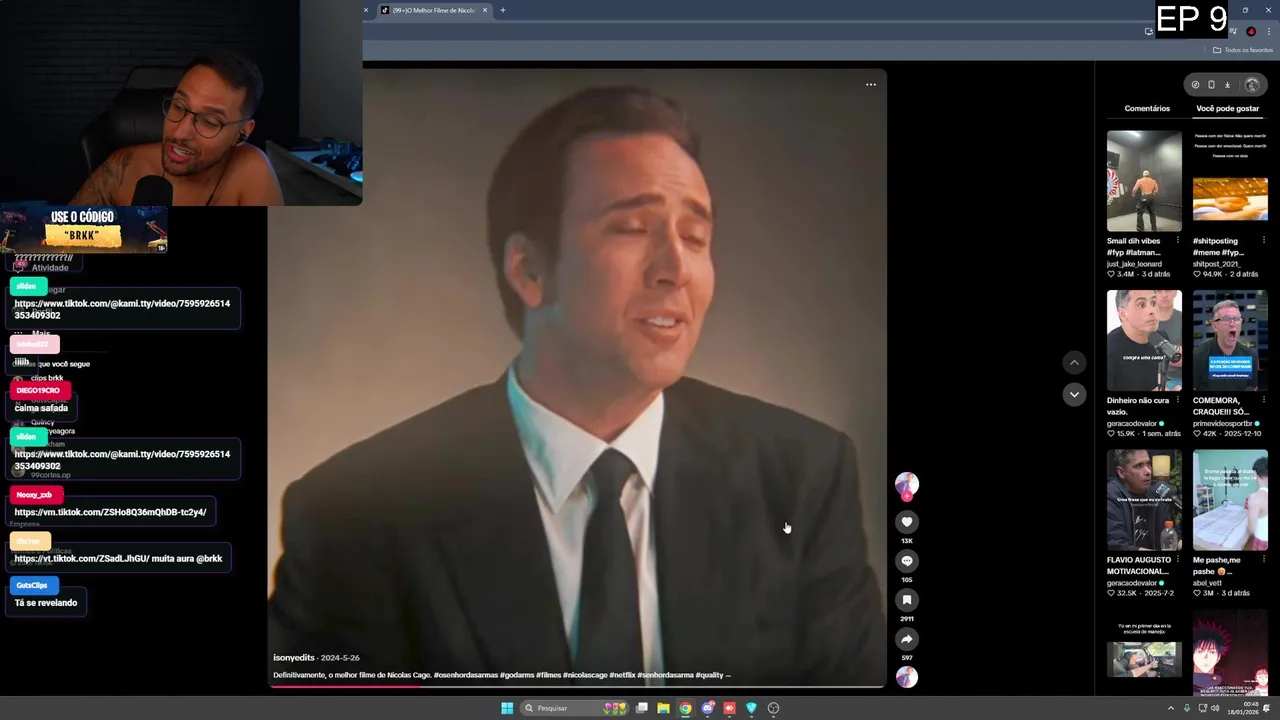1280x720 pixels.
Task: Open the Todos os favoritos bookmarks folder
Action: click(x=1243, y=50)
